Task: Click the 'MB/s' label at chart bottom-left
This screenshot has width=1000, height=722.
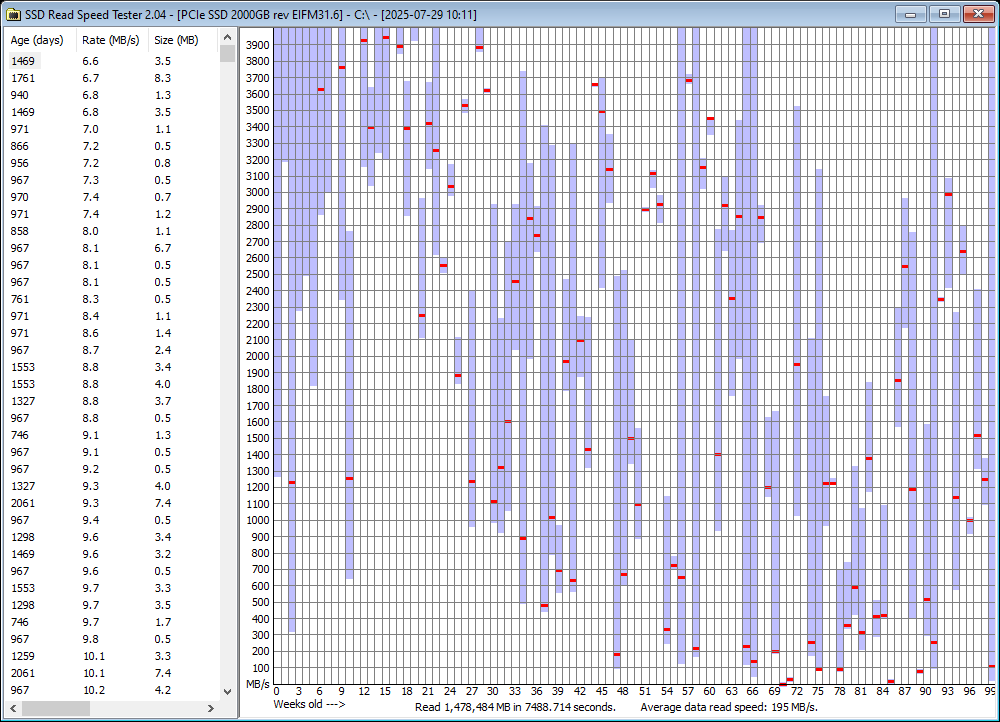Action: click(x=258, y=684)
